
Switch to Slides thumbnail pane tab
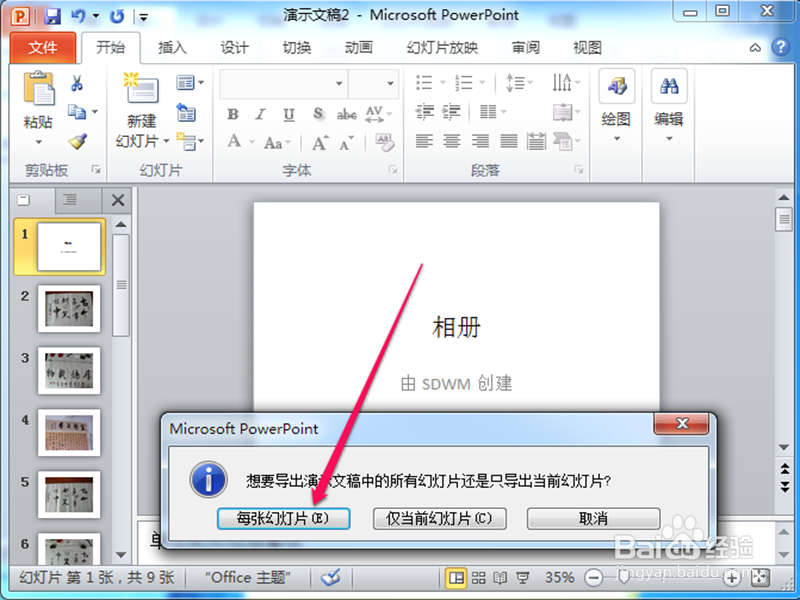24,200
